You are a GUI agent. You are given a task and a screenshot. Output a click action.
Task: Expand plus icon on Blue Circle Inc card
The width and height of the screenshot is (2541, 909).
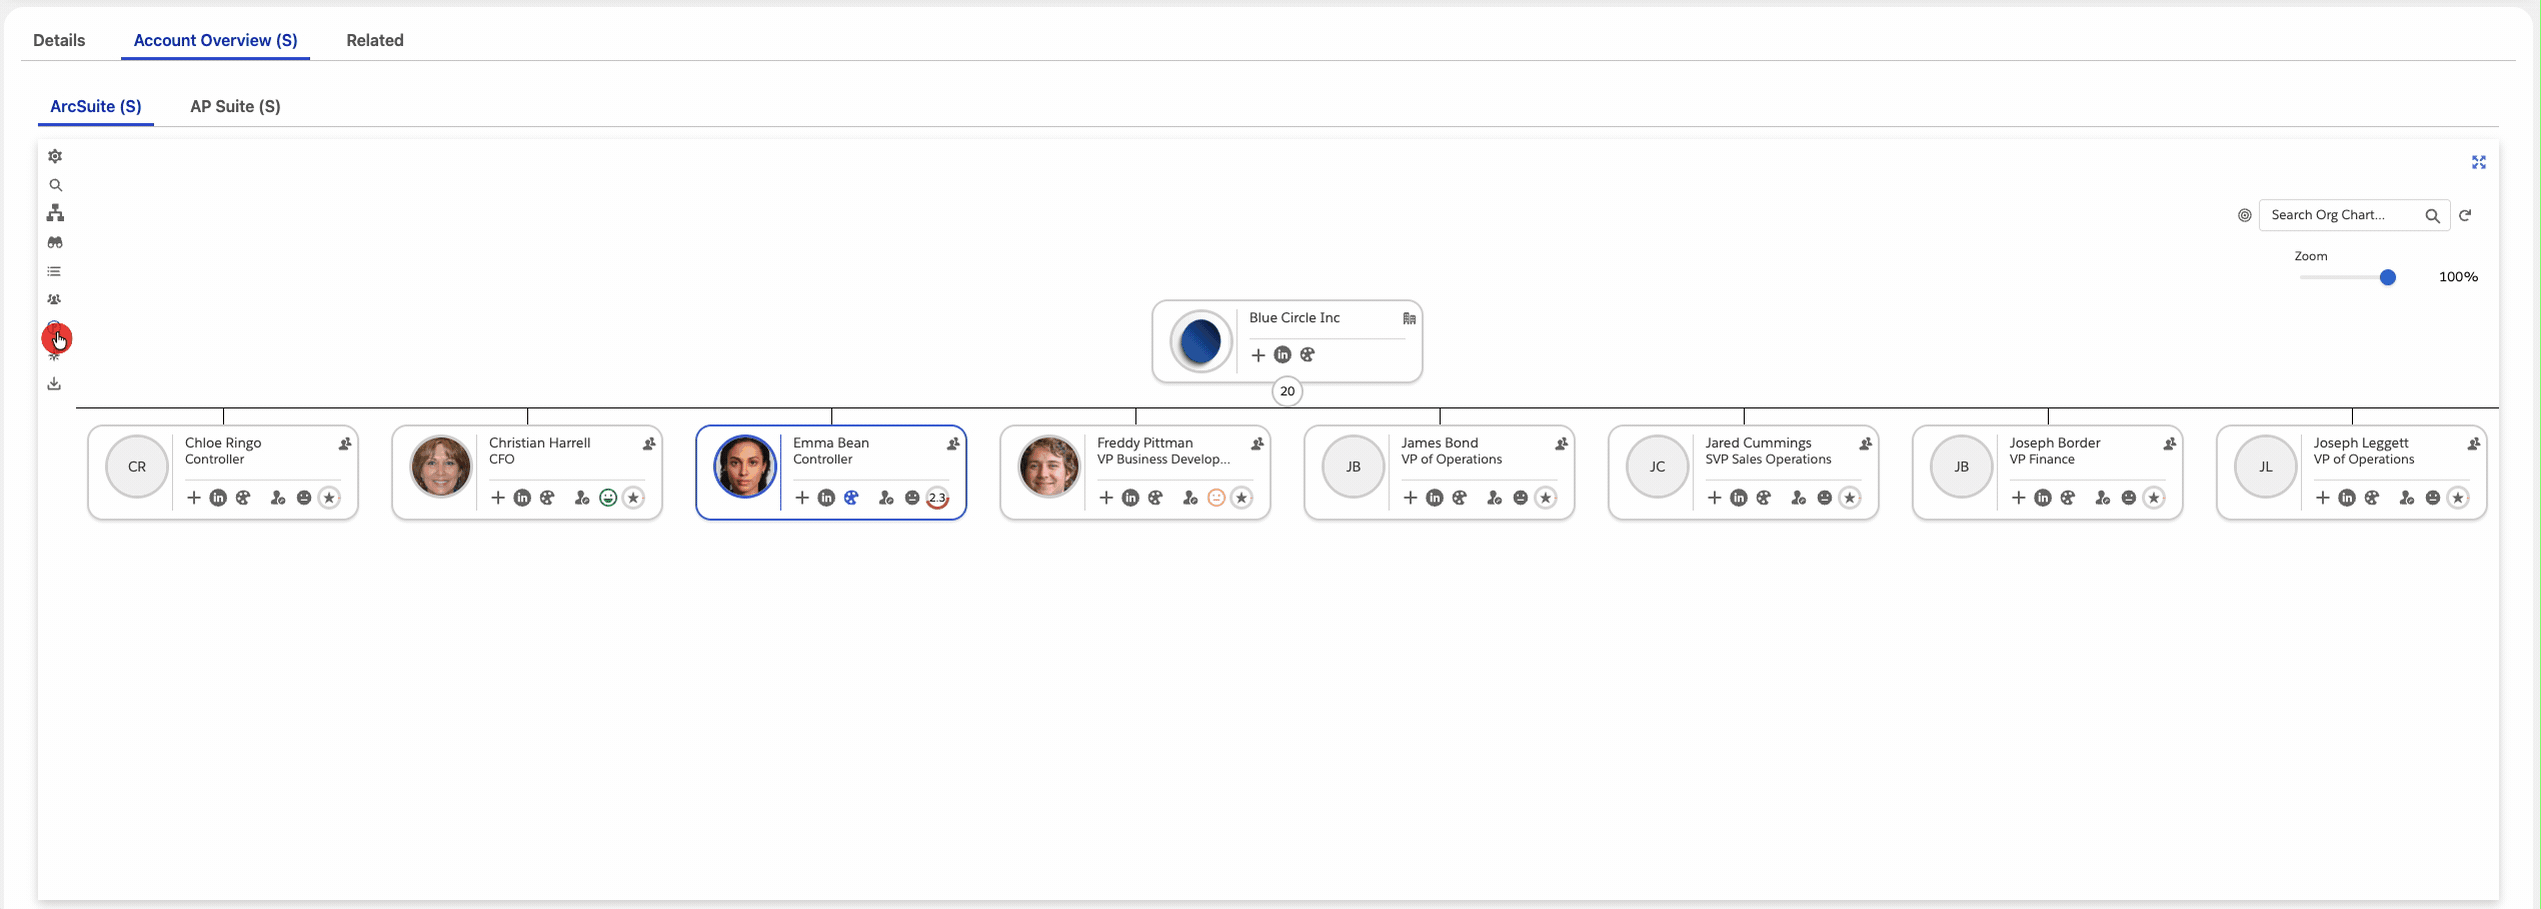(1258, 355)
